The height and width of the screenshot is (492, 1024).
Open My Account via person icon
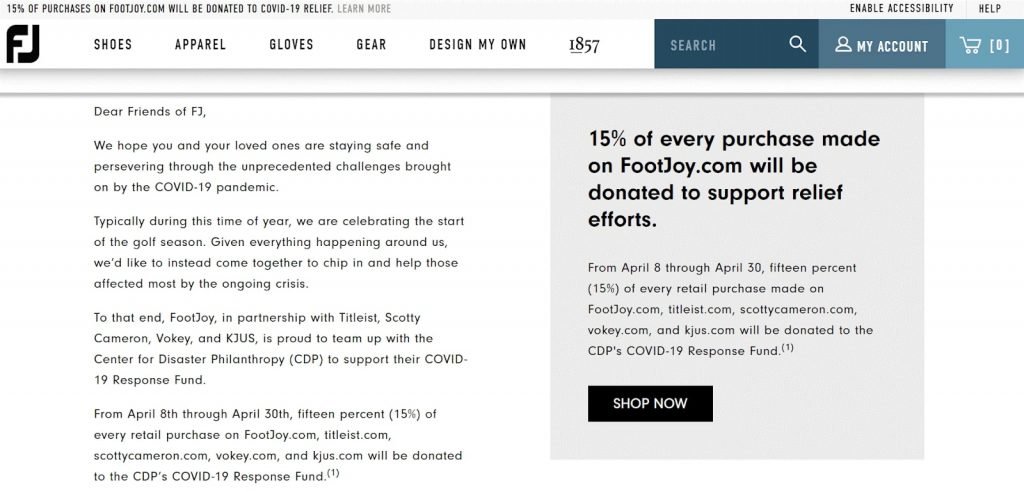843,44
